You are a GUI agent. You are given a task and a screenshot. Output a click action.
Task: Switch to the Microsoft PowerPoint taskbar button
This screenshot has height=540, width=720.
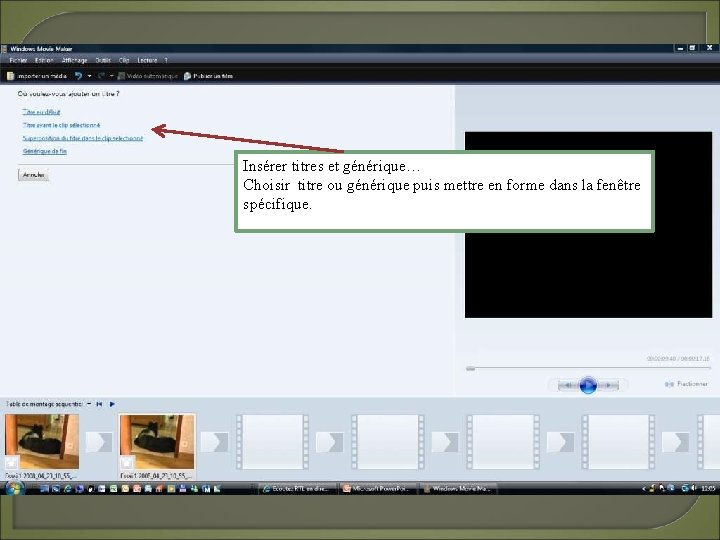point(377,489)
